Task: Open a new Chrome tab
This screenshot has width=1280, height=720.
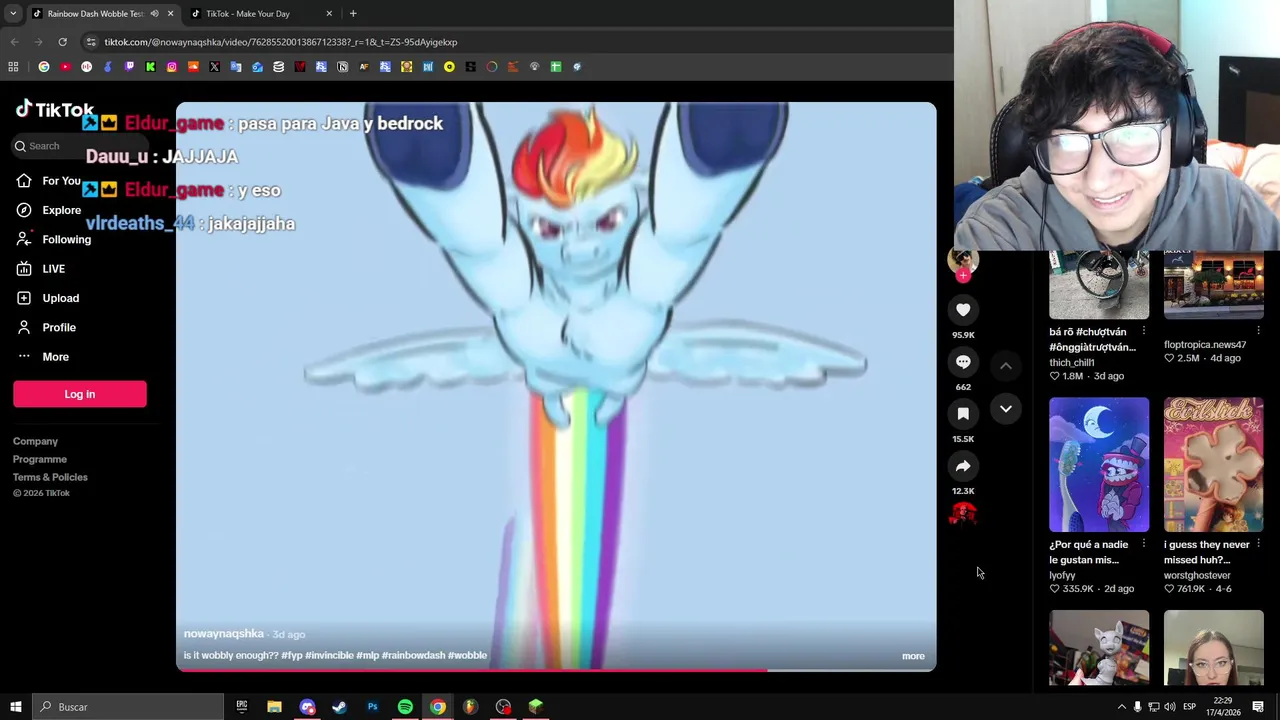Action: 353,14
